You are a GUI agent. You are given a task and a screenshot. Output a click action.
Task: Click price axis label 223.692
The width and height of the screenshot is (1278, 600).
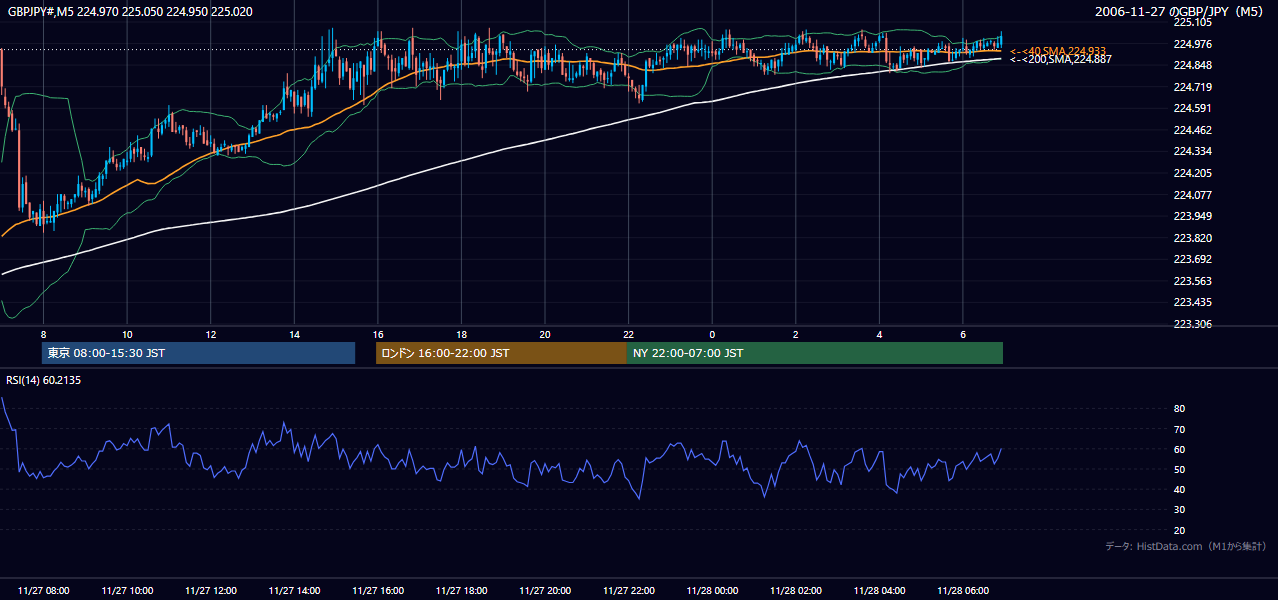(x=1192, y=259)
